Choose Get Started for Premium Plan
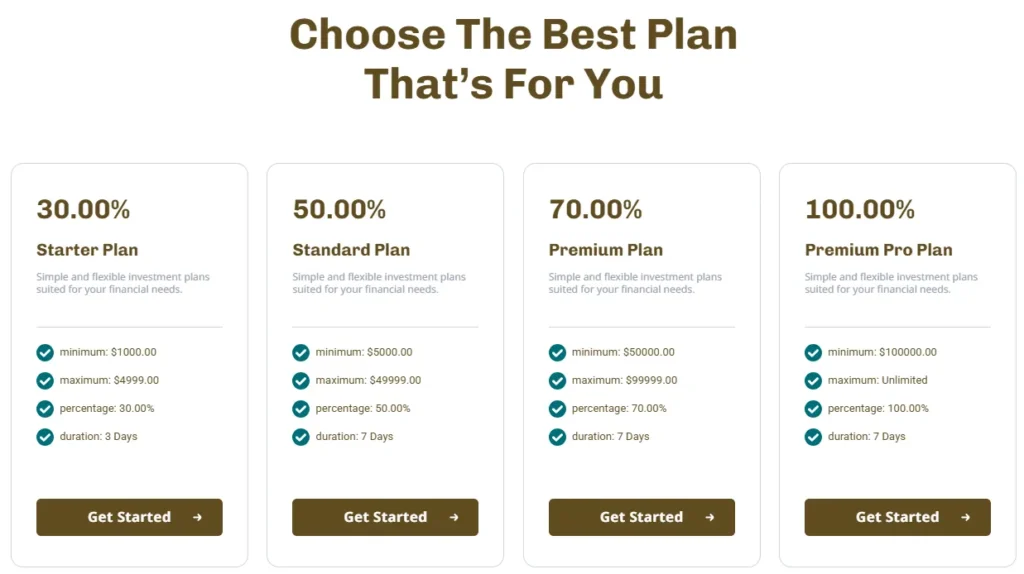 (x=641, y=517)
